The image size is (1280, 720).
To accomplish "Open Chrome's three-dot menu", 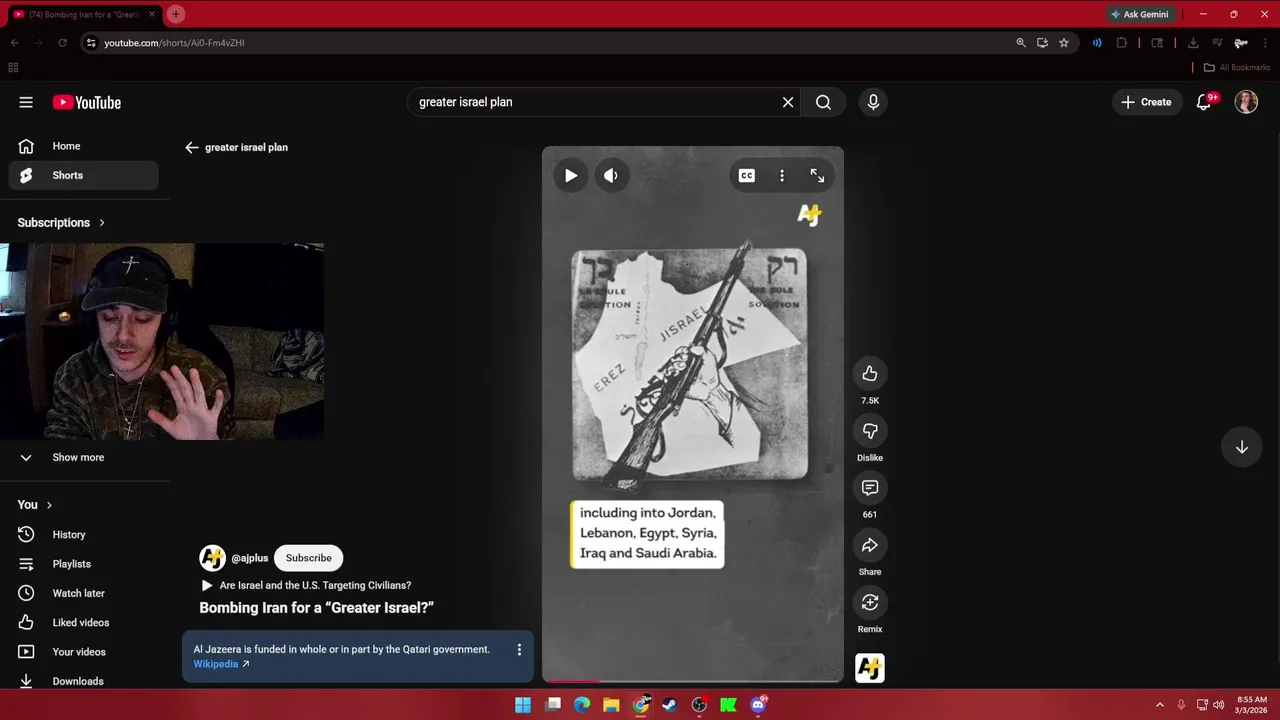I will point(1265,43).
